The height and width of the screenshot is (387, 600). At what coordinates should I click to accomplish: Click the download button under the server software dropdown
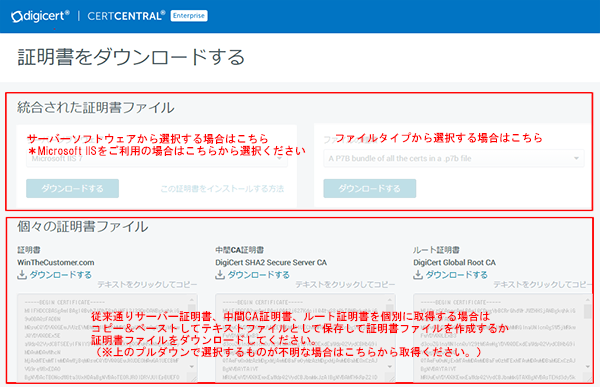point(72,188)
